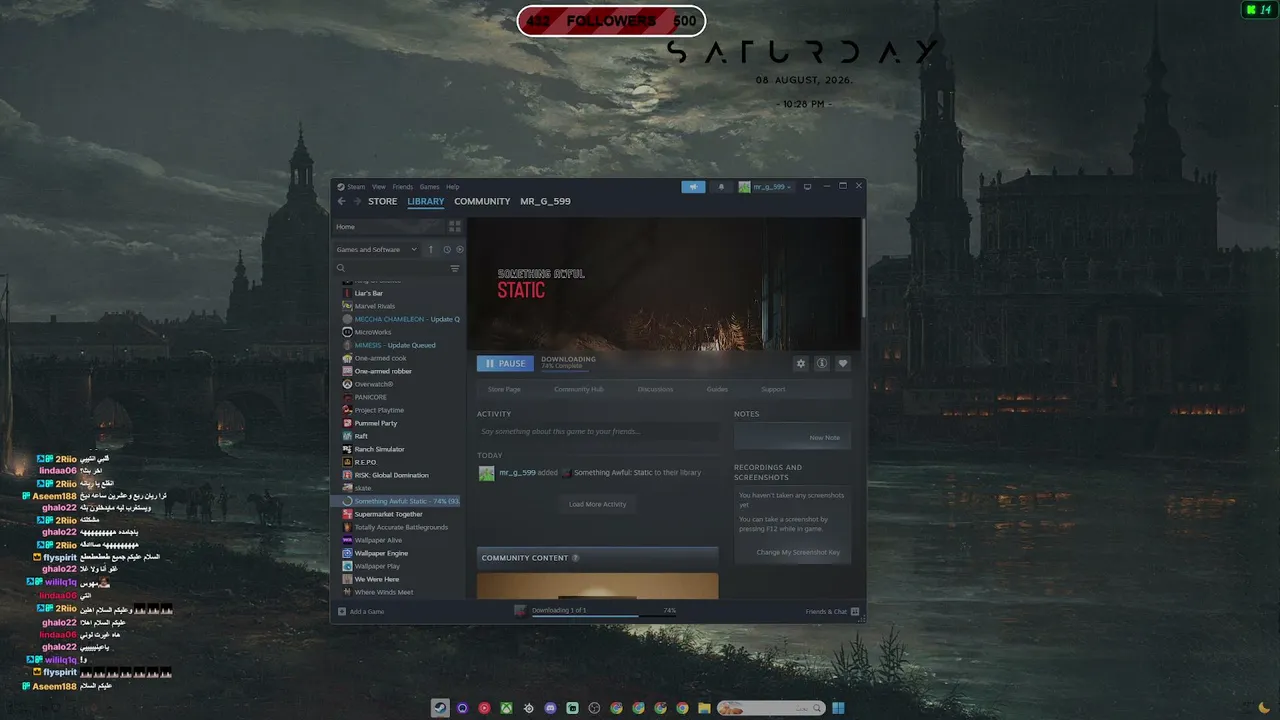This screenshot has height=720, width=1280.
Task: Show game info with the info icon
Action: coord(822,364)
